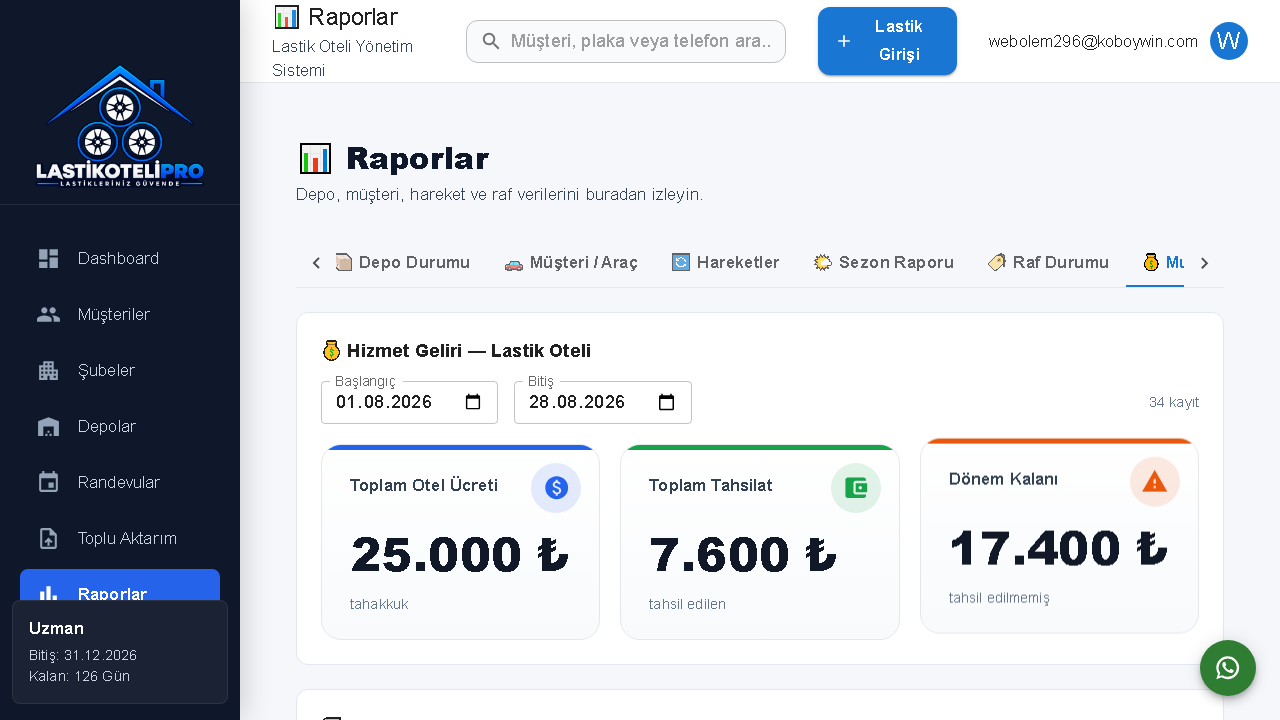1280x720 pixels.
Task: Click the Randevular calendar icon
Action: coord(48,482)
